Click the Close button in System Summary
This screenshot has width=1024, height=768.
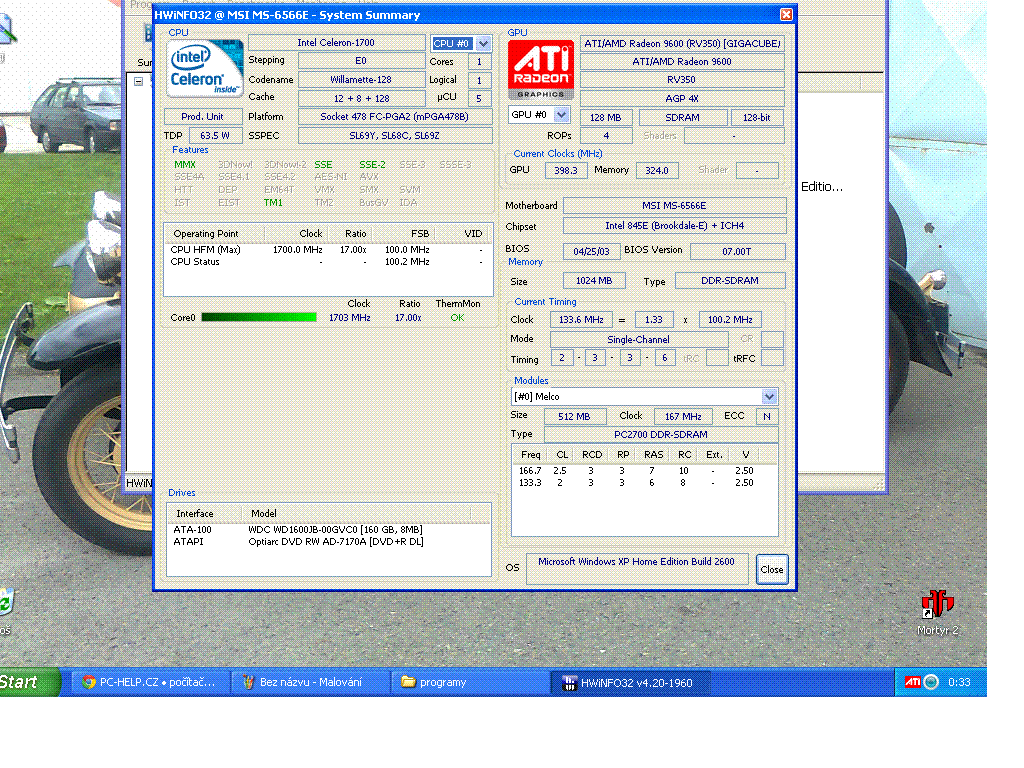(x=771, y=569)
